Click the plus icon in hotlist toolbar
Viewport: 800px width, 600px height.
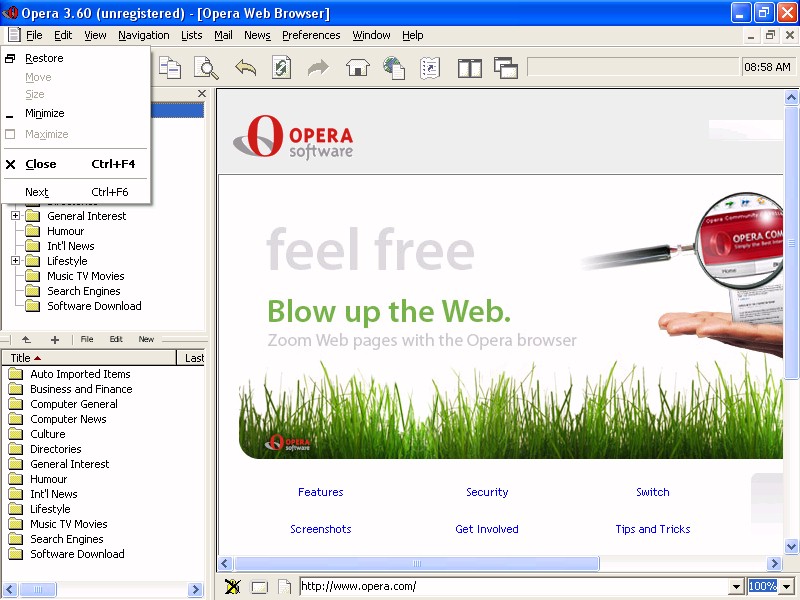click(x=55, y=339)
